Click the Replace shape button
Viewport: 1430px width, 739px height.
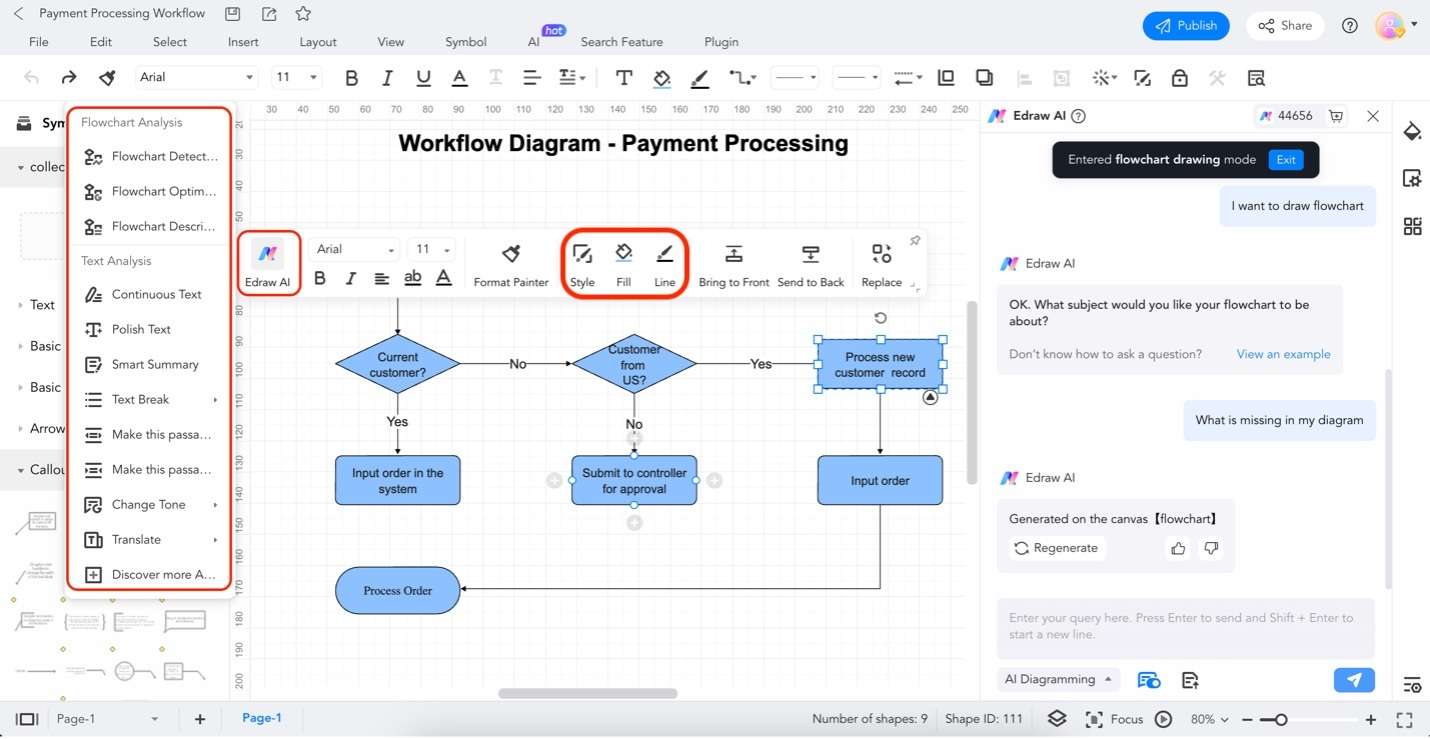pyautogui.click(x=881, y=265)
